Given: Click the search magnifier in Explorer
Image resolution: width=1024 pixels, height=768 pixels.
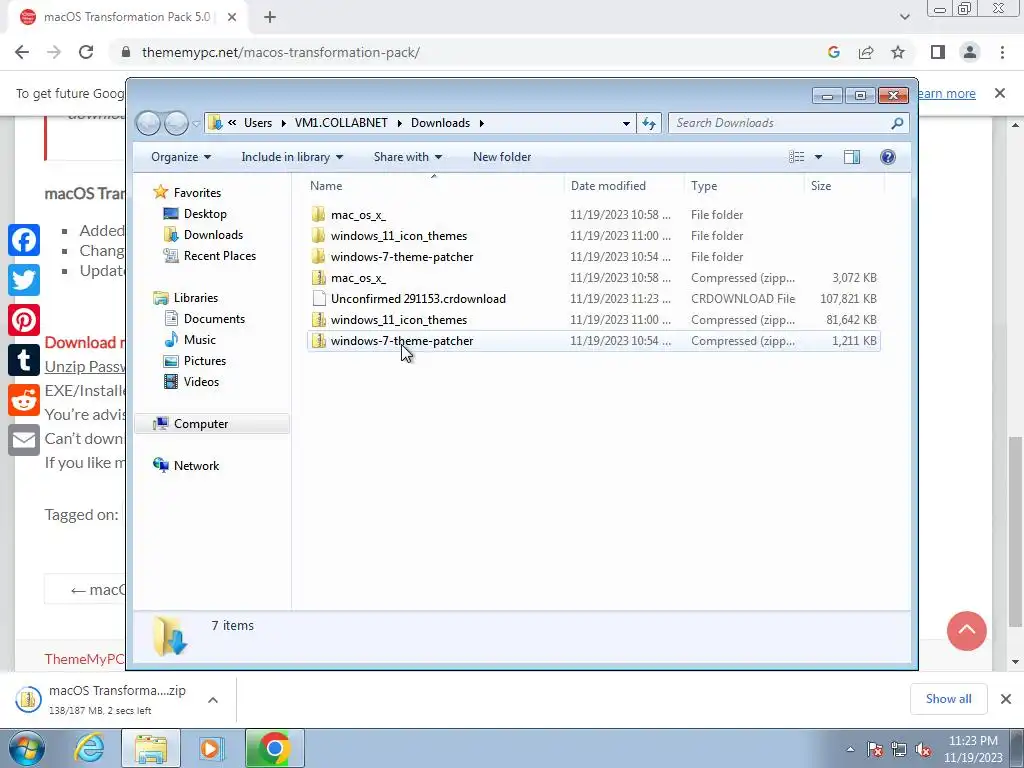Looking at the screenshot, I should coord(898,123).
